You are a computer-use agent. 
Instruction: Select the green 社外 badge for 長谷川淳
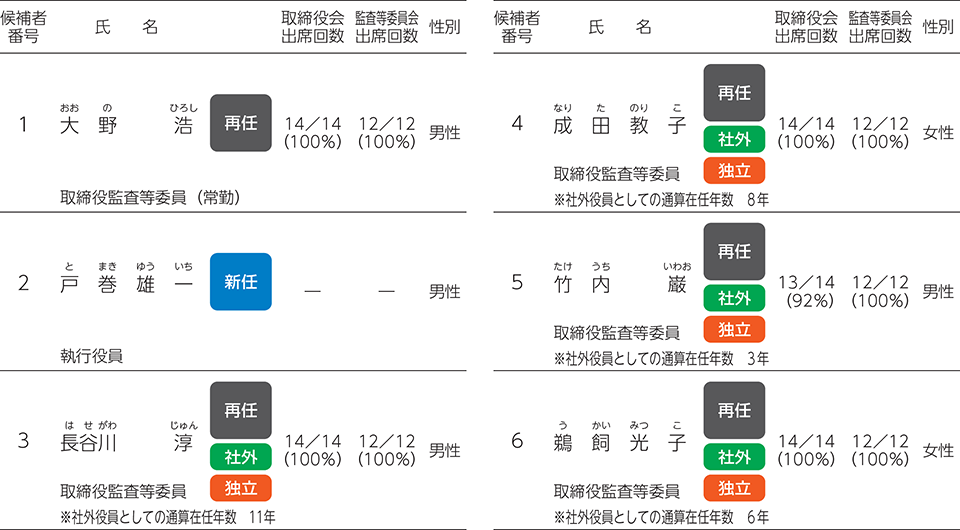coord(241,457)
